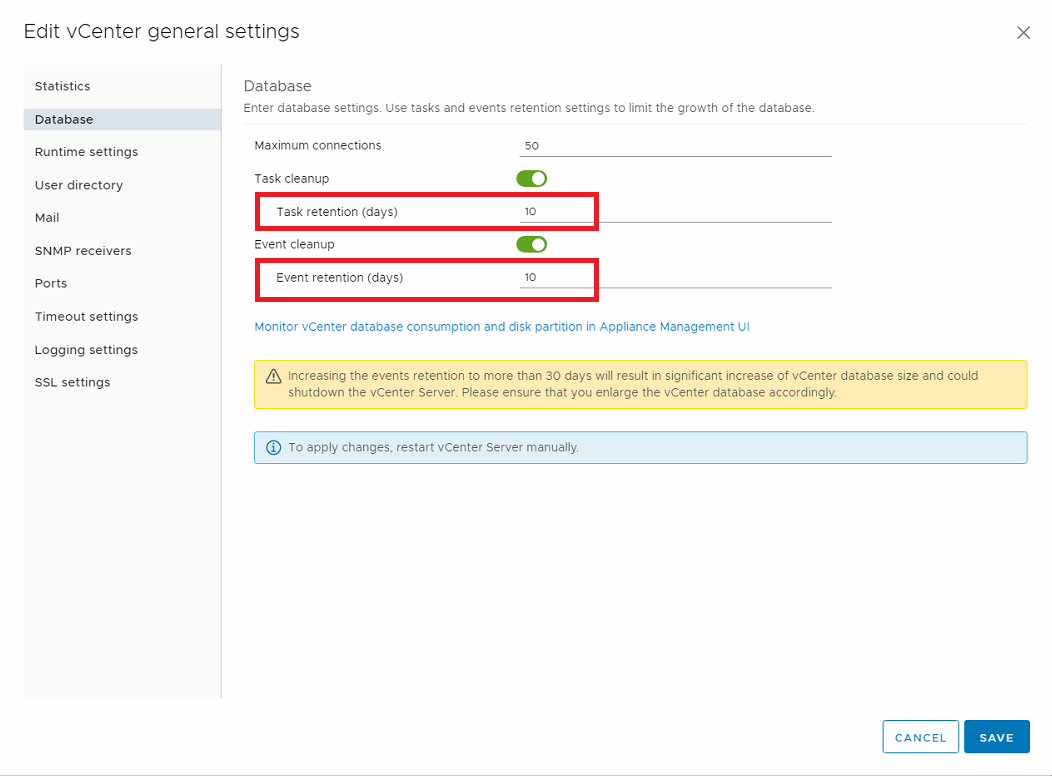Click the Maximum connections label
Image resolution: width=1052 pixels, height=776 pixels.
click(x=318, y=146)
